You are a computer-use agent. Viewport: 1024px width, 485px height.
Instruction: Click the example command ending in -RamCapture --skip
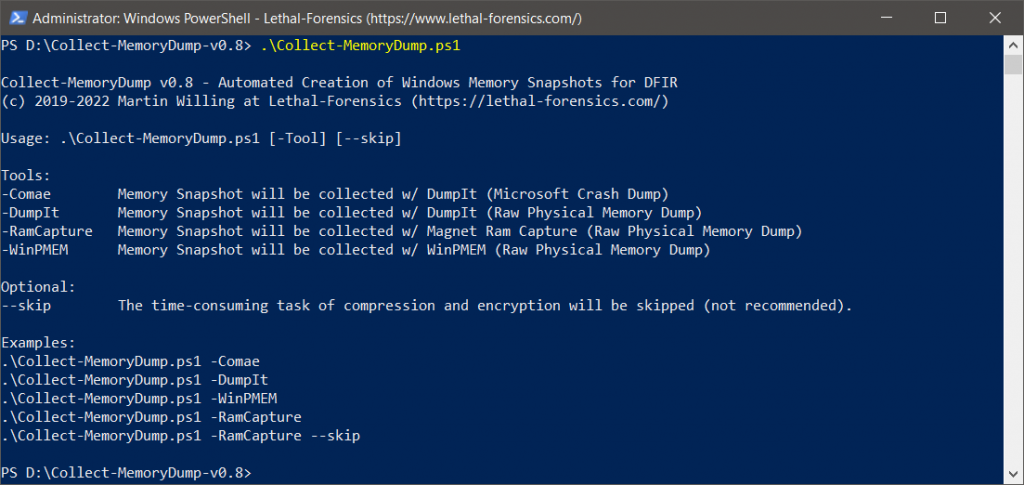click(x=180, y=436)
